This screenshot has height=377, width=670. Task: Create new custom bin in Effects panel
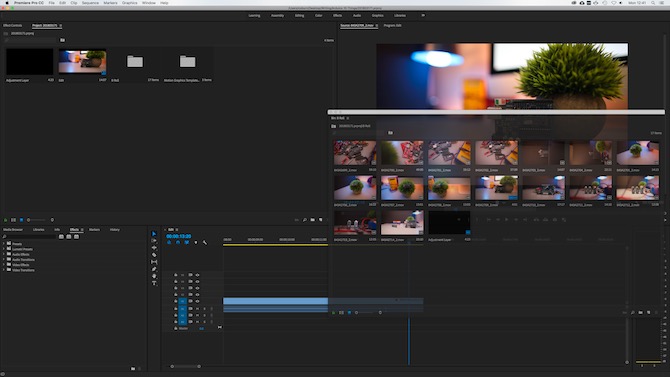[x=133, y=368]
